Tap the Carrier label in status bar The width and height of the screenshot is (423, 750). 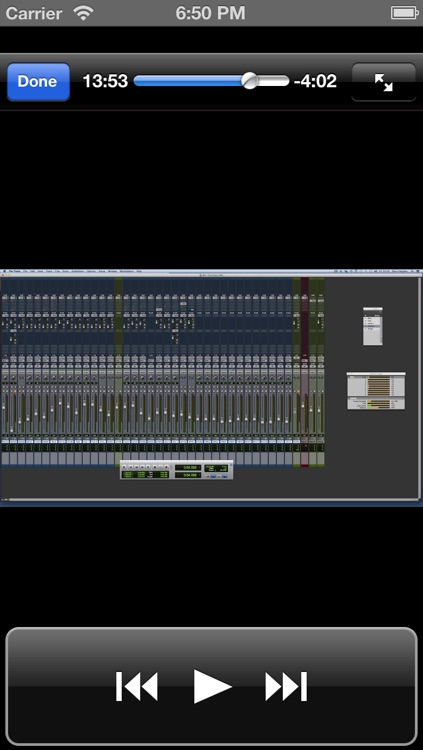click(34, 13)
